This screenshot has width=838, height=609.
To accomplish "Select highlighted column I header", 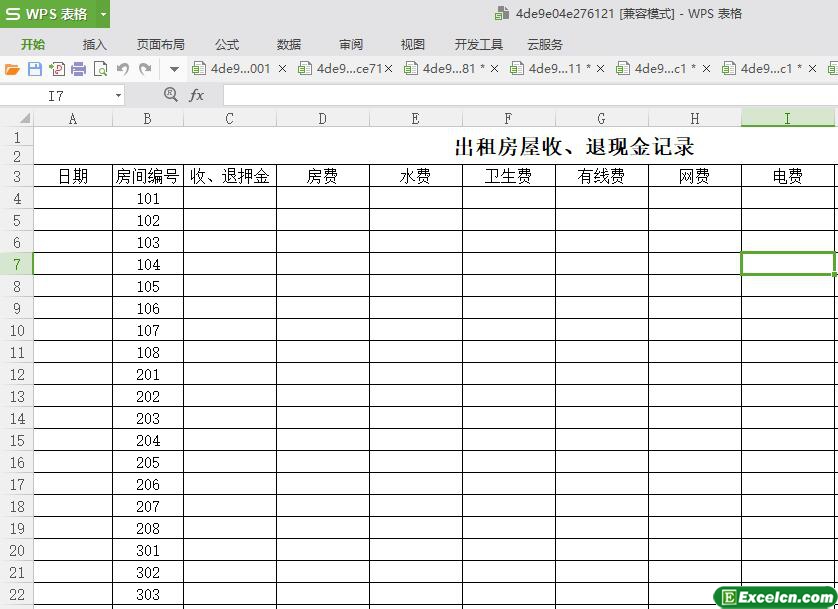I will [788, 119].
